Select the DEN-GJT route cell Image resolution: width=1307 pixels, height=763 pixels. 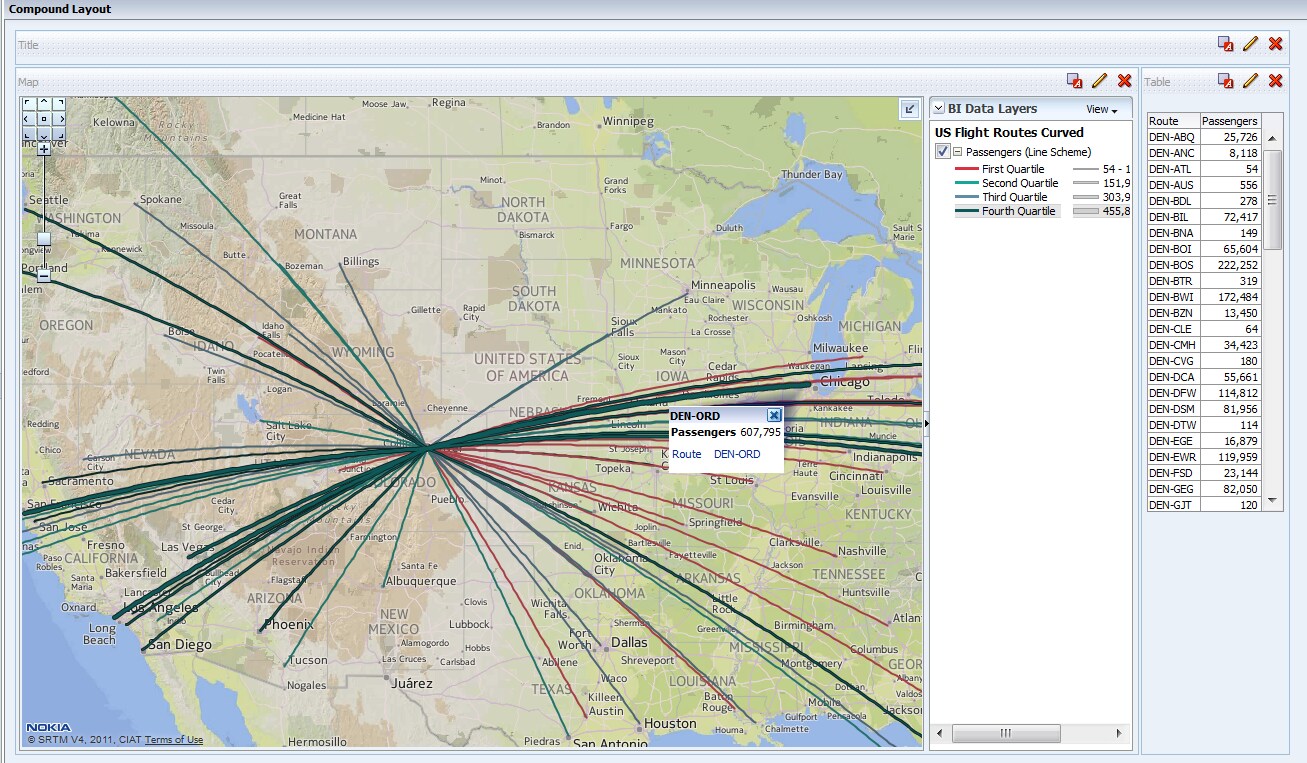tap(1173, 505)
